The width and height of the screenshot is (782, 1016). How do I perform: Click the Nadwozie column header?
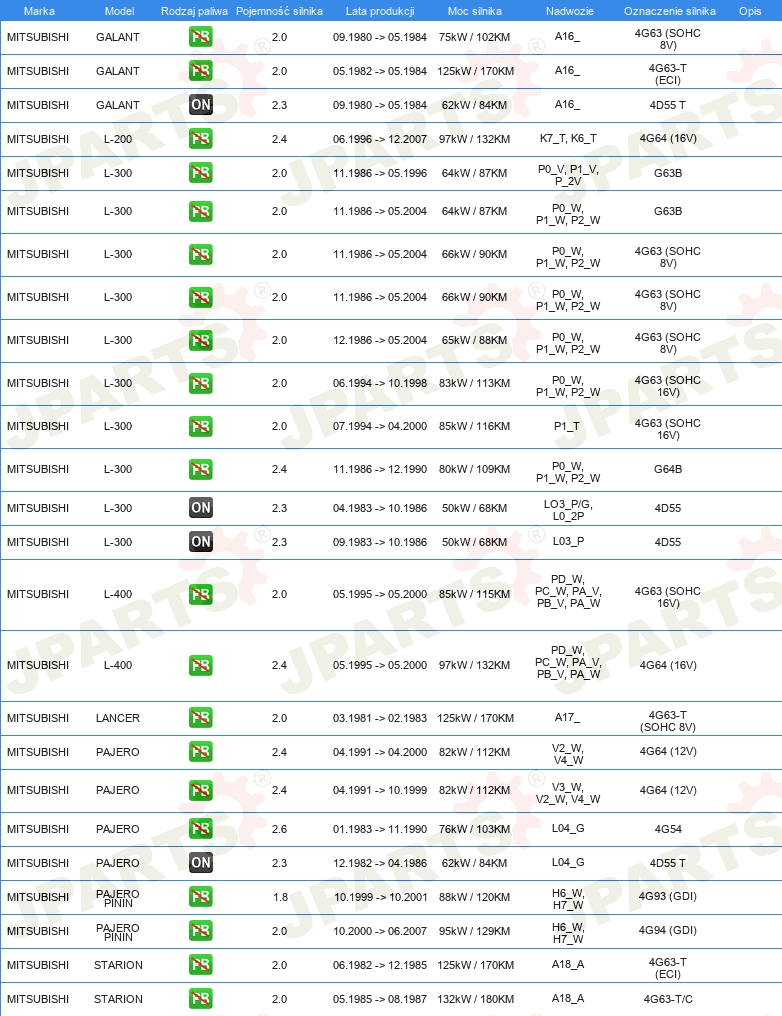click(x=569, y=11)
